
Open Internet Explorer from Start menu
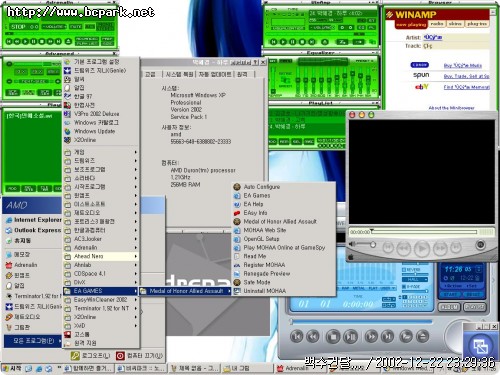pos(33,220)
